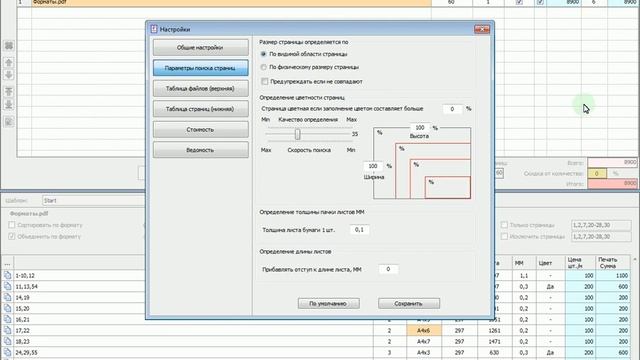Open 'Таблица файлов (верхняя)' section
Screen dimensions: 640x360
coord(200,88)
